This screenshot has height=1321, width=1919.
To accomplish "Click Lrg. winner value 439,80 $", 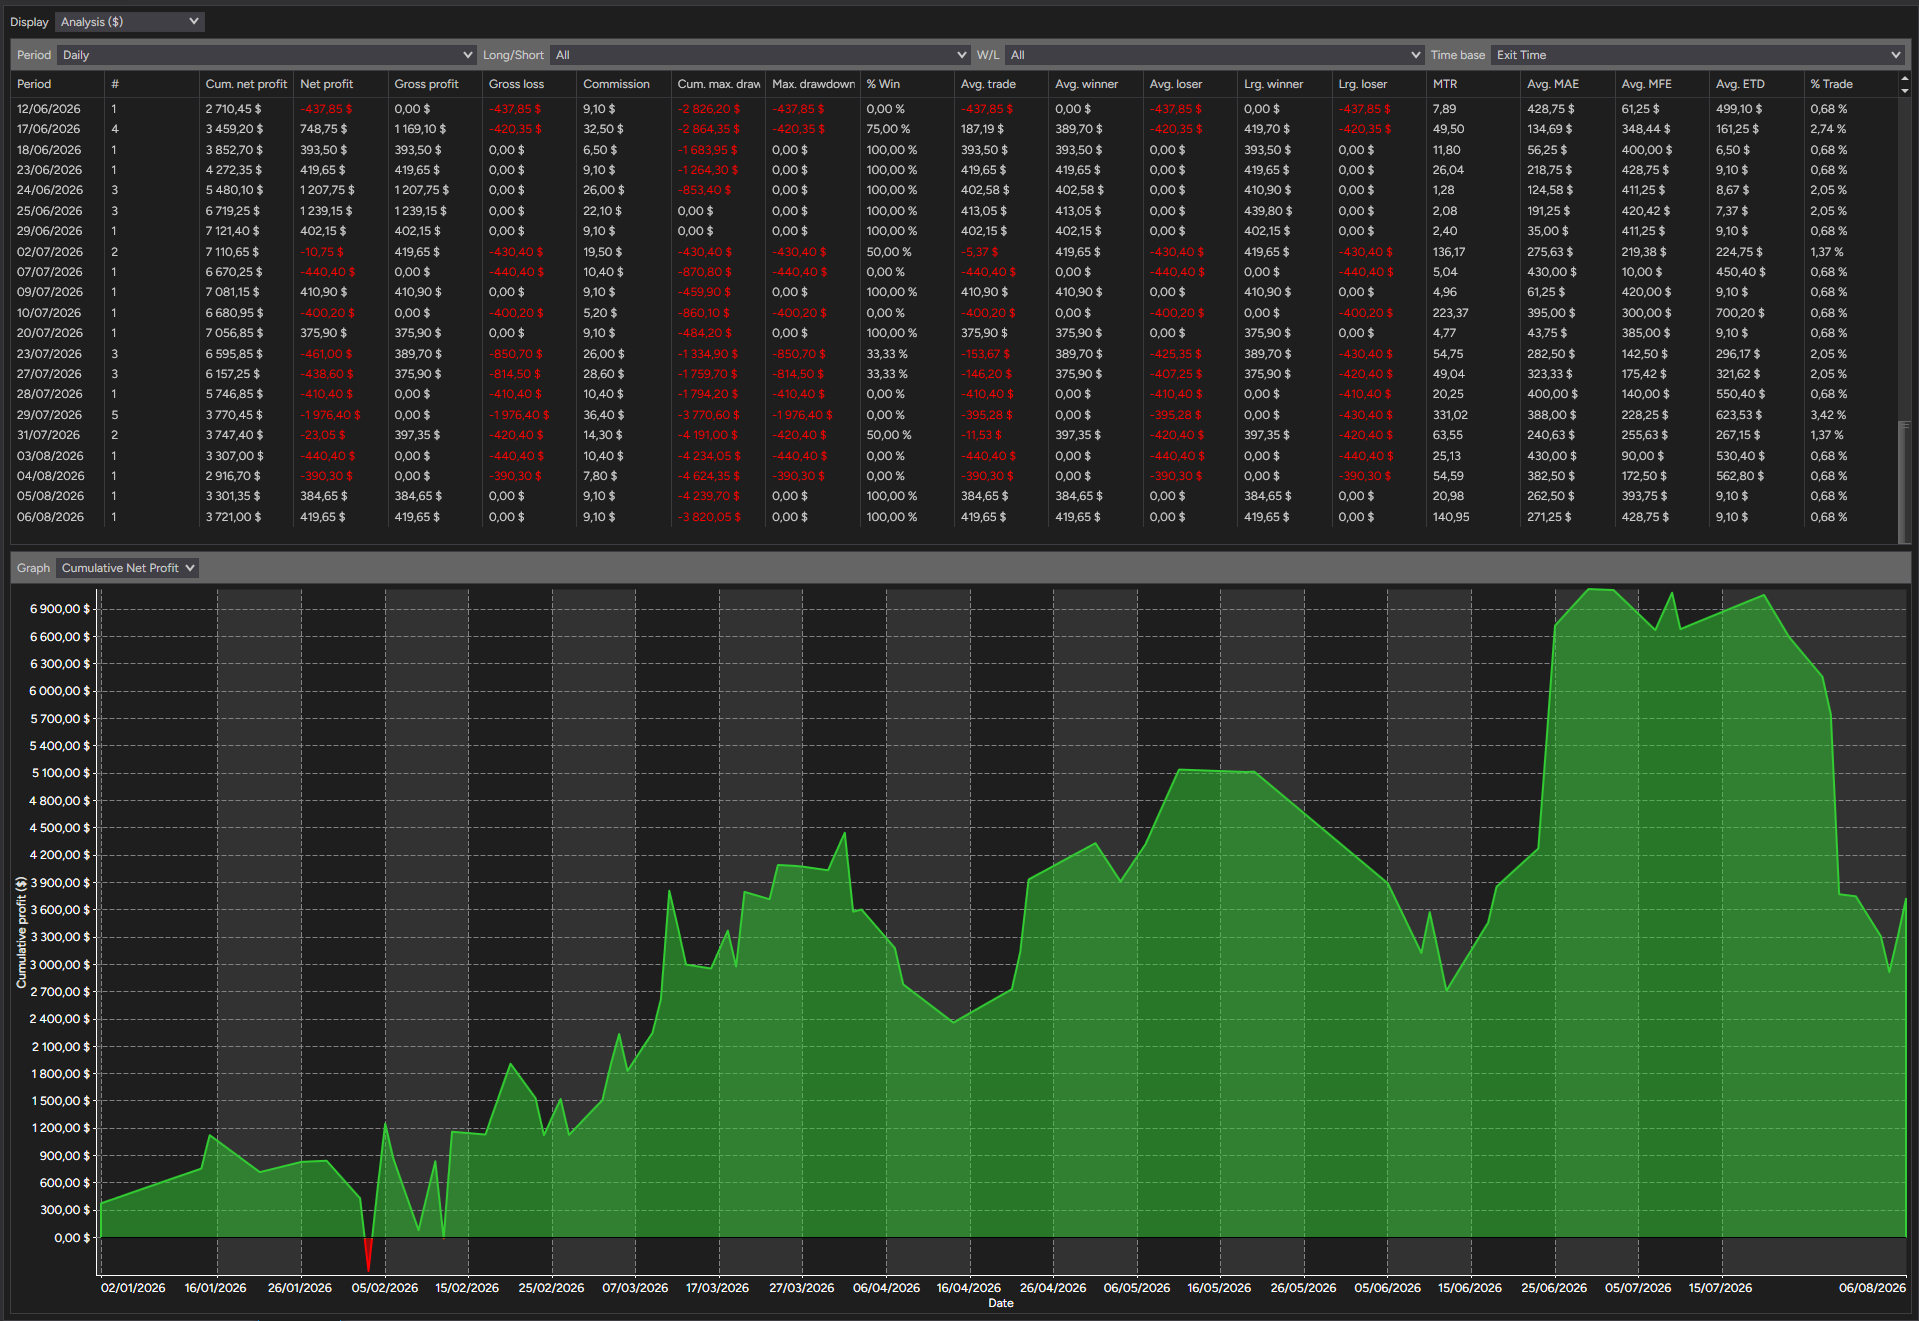I will 1268,211.
